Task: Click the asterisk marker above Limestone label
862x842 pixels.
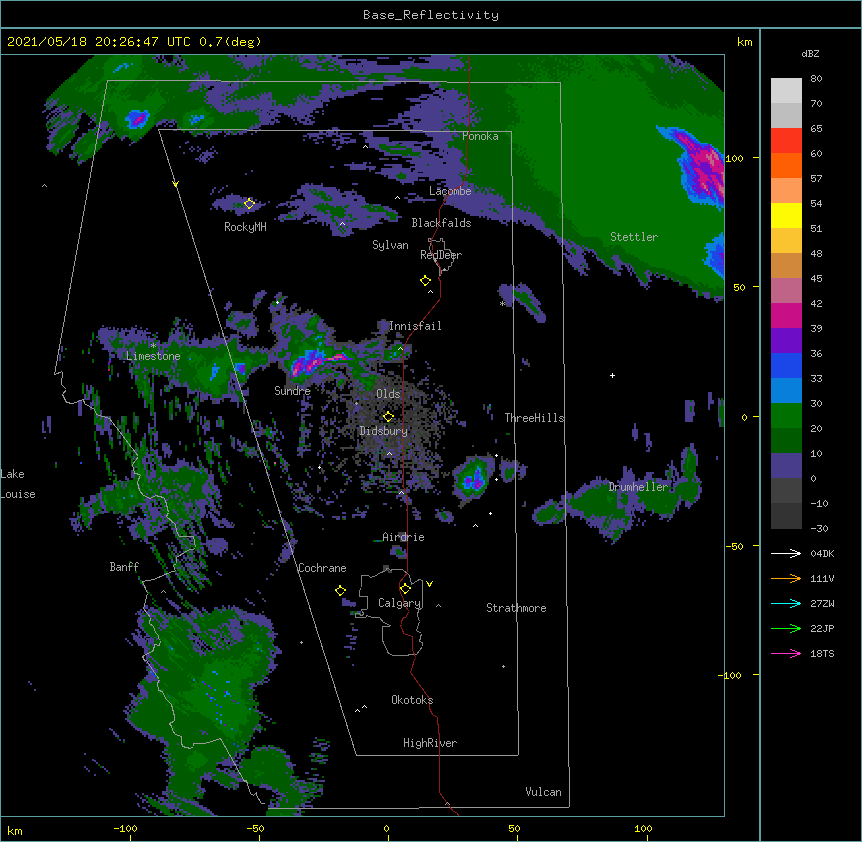Action: tap(153, 346)
